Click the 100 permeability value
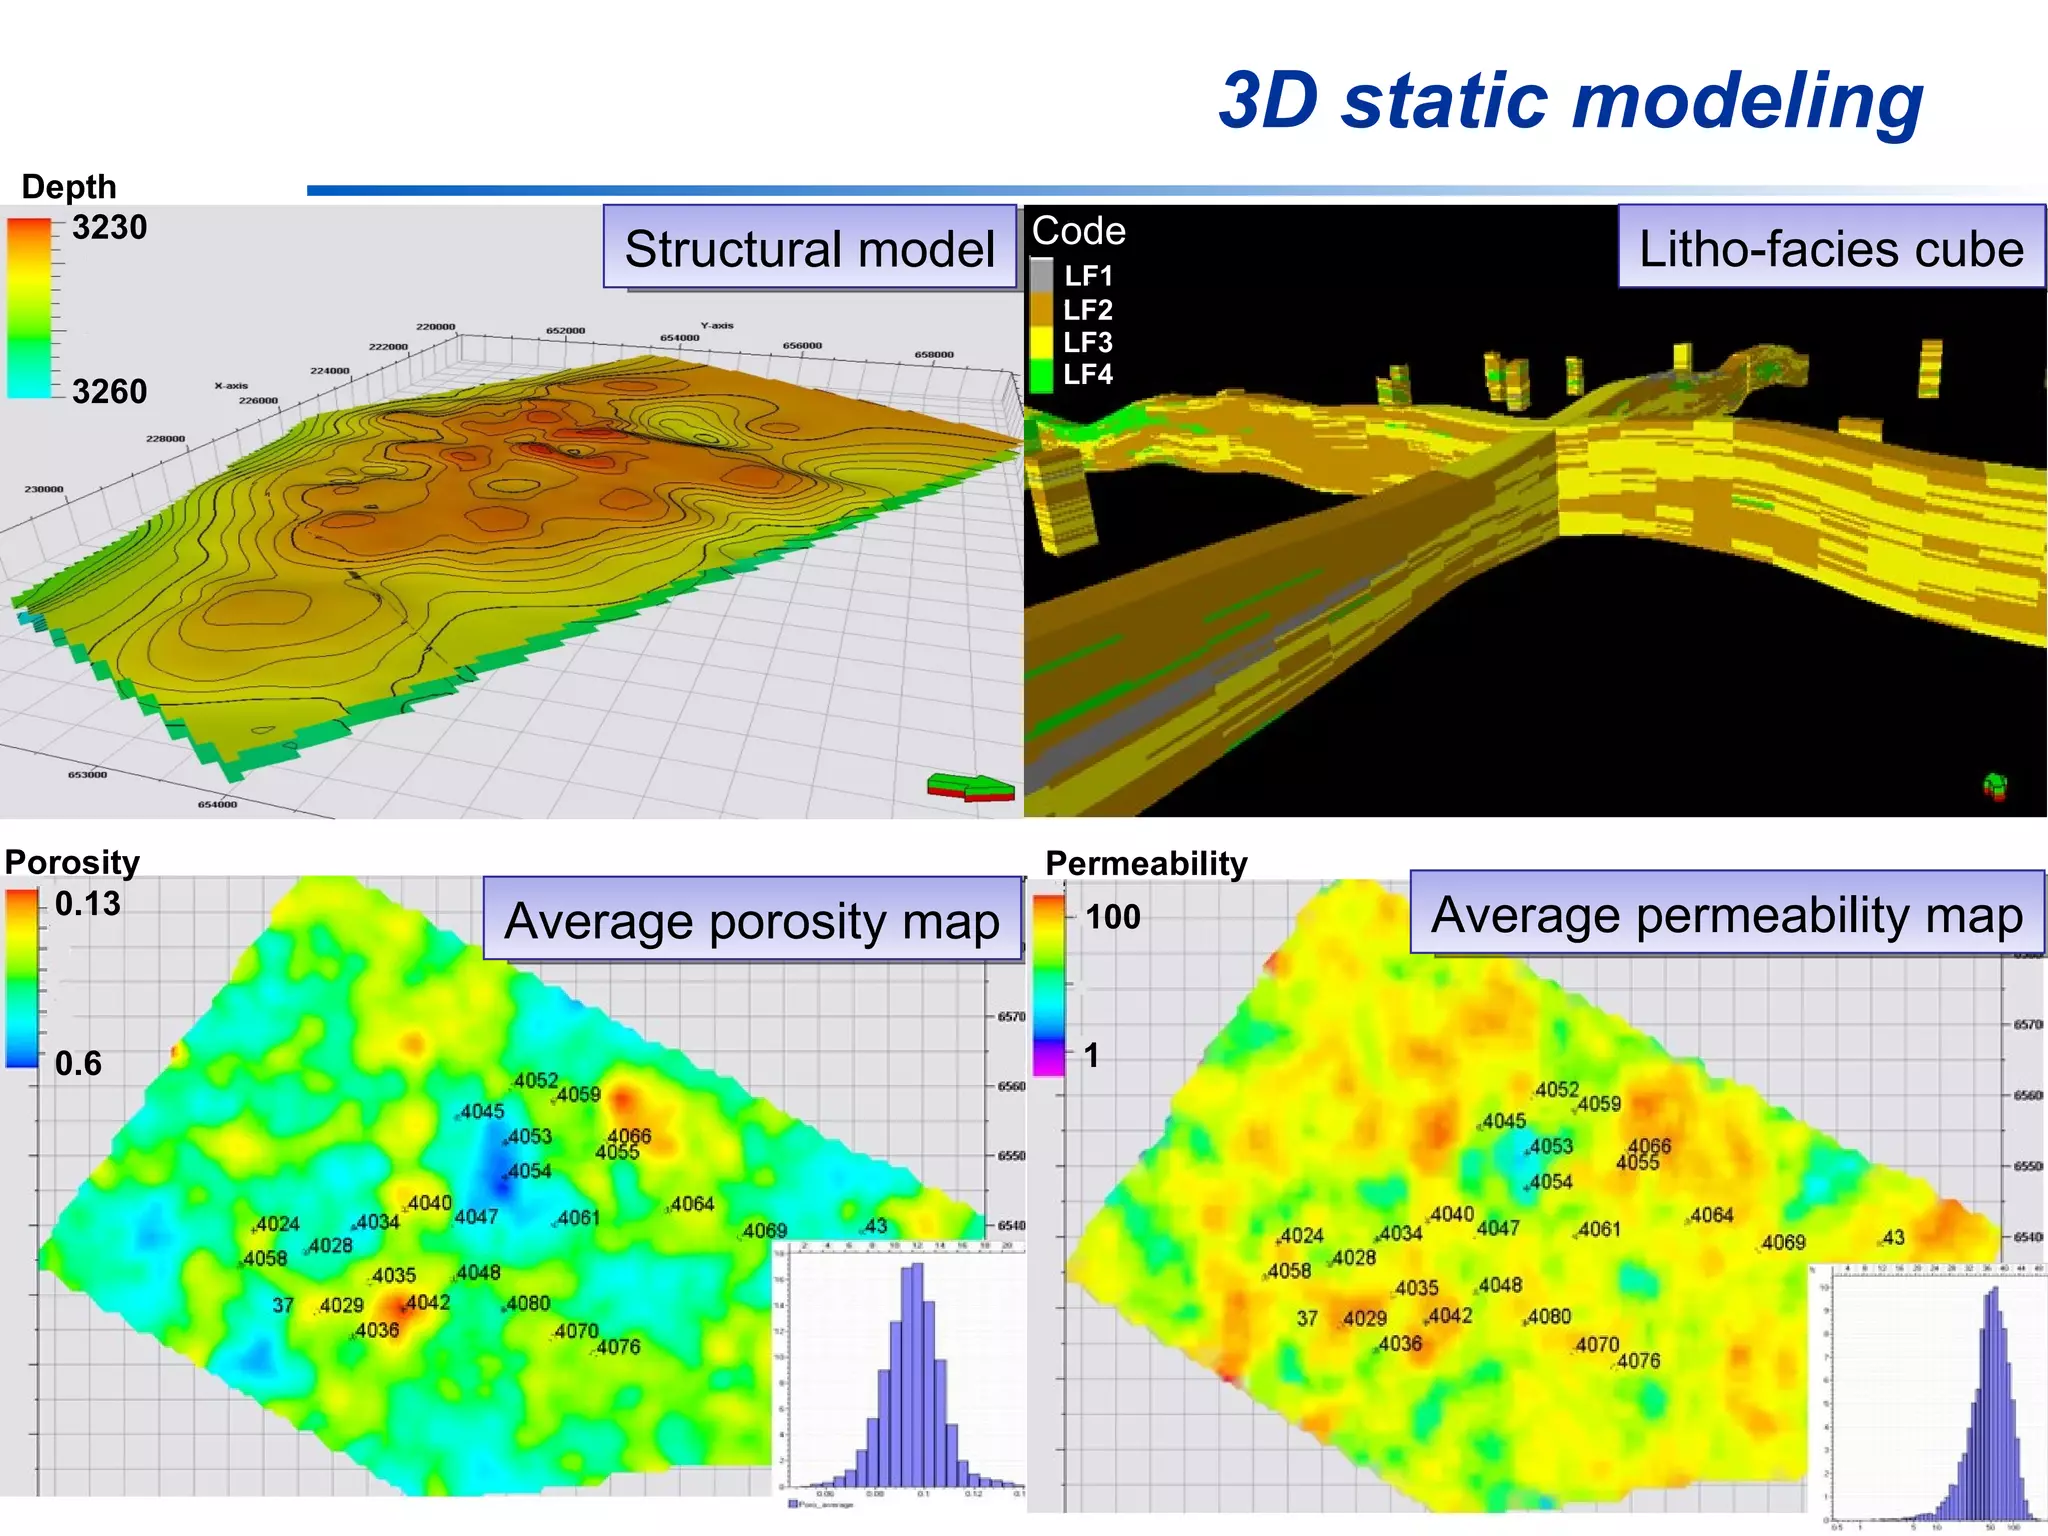The height and width of the screenshot is (1536, 2048). 1113,917
